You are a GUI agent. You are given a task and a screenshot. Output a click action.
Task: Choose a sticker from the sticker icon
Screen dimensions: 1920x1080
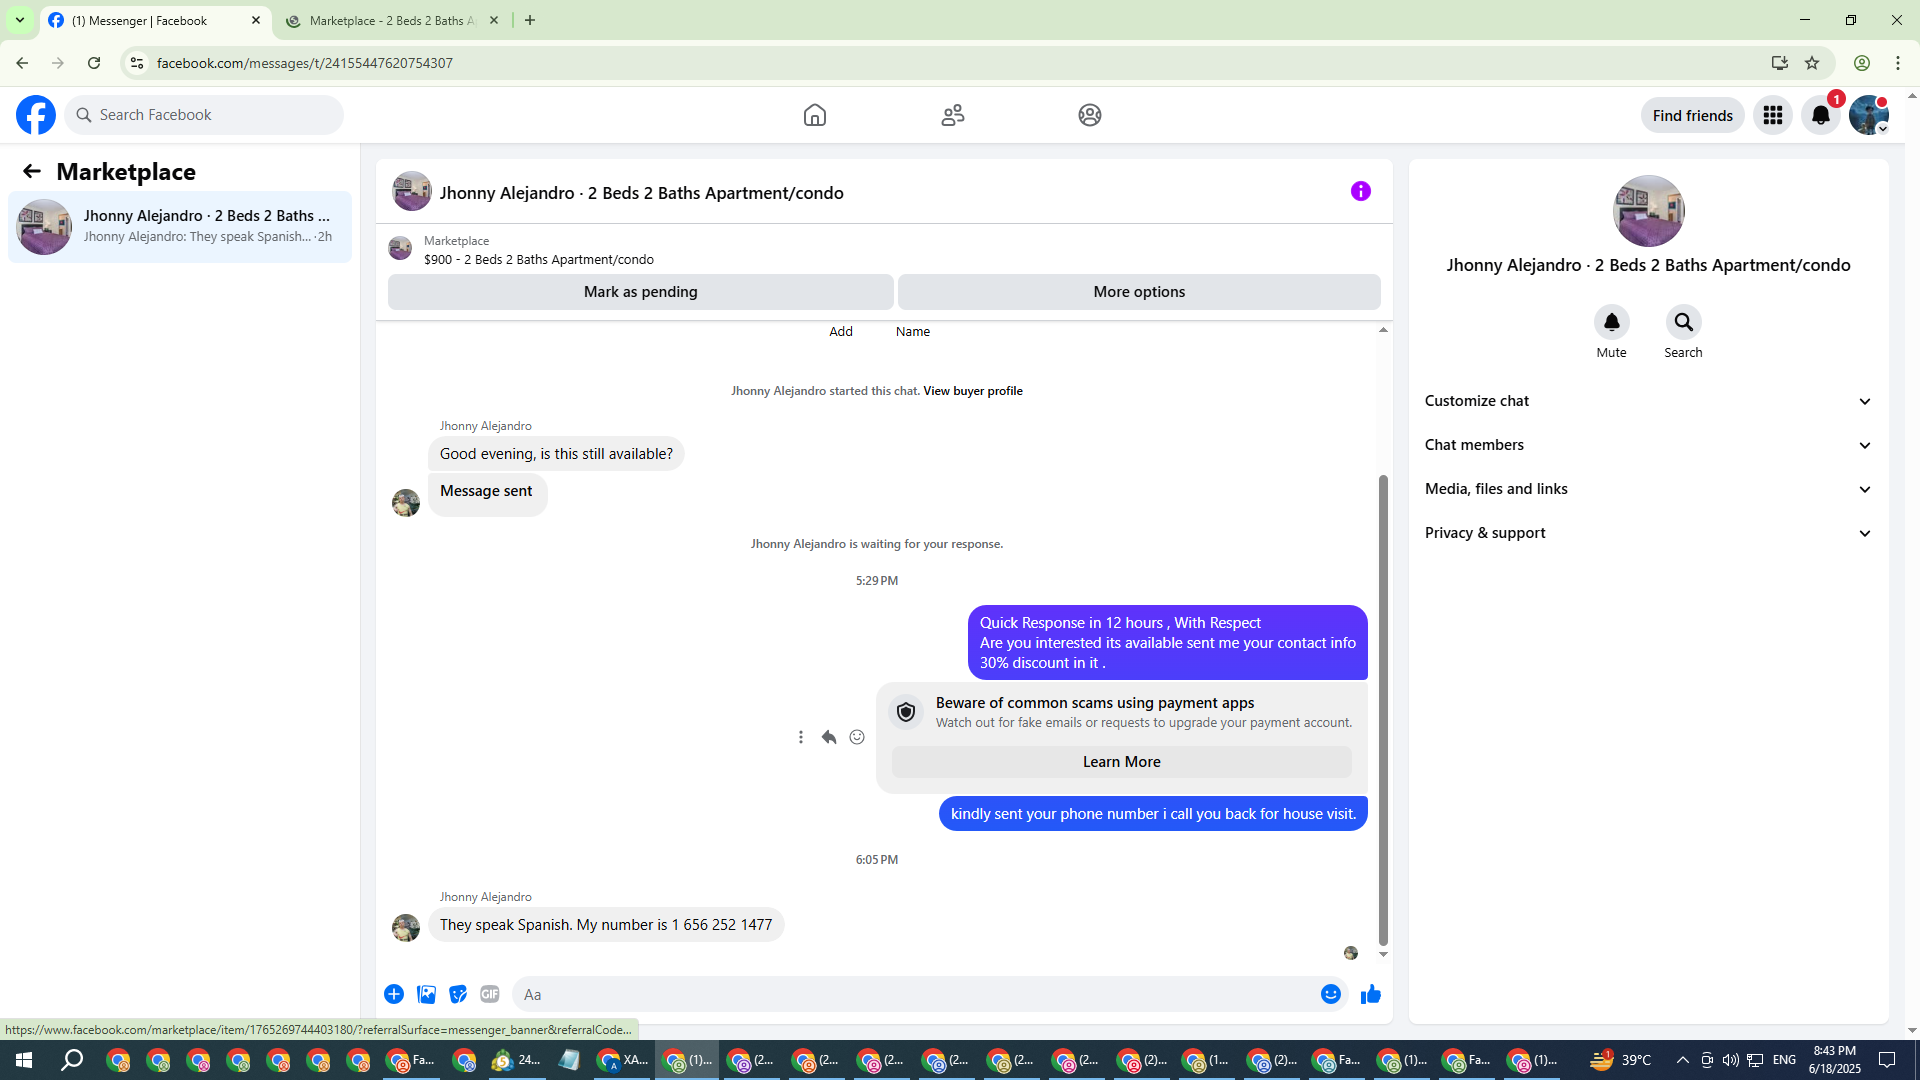458,994
